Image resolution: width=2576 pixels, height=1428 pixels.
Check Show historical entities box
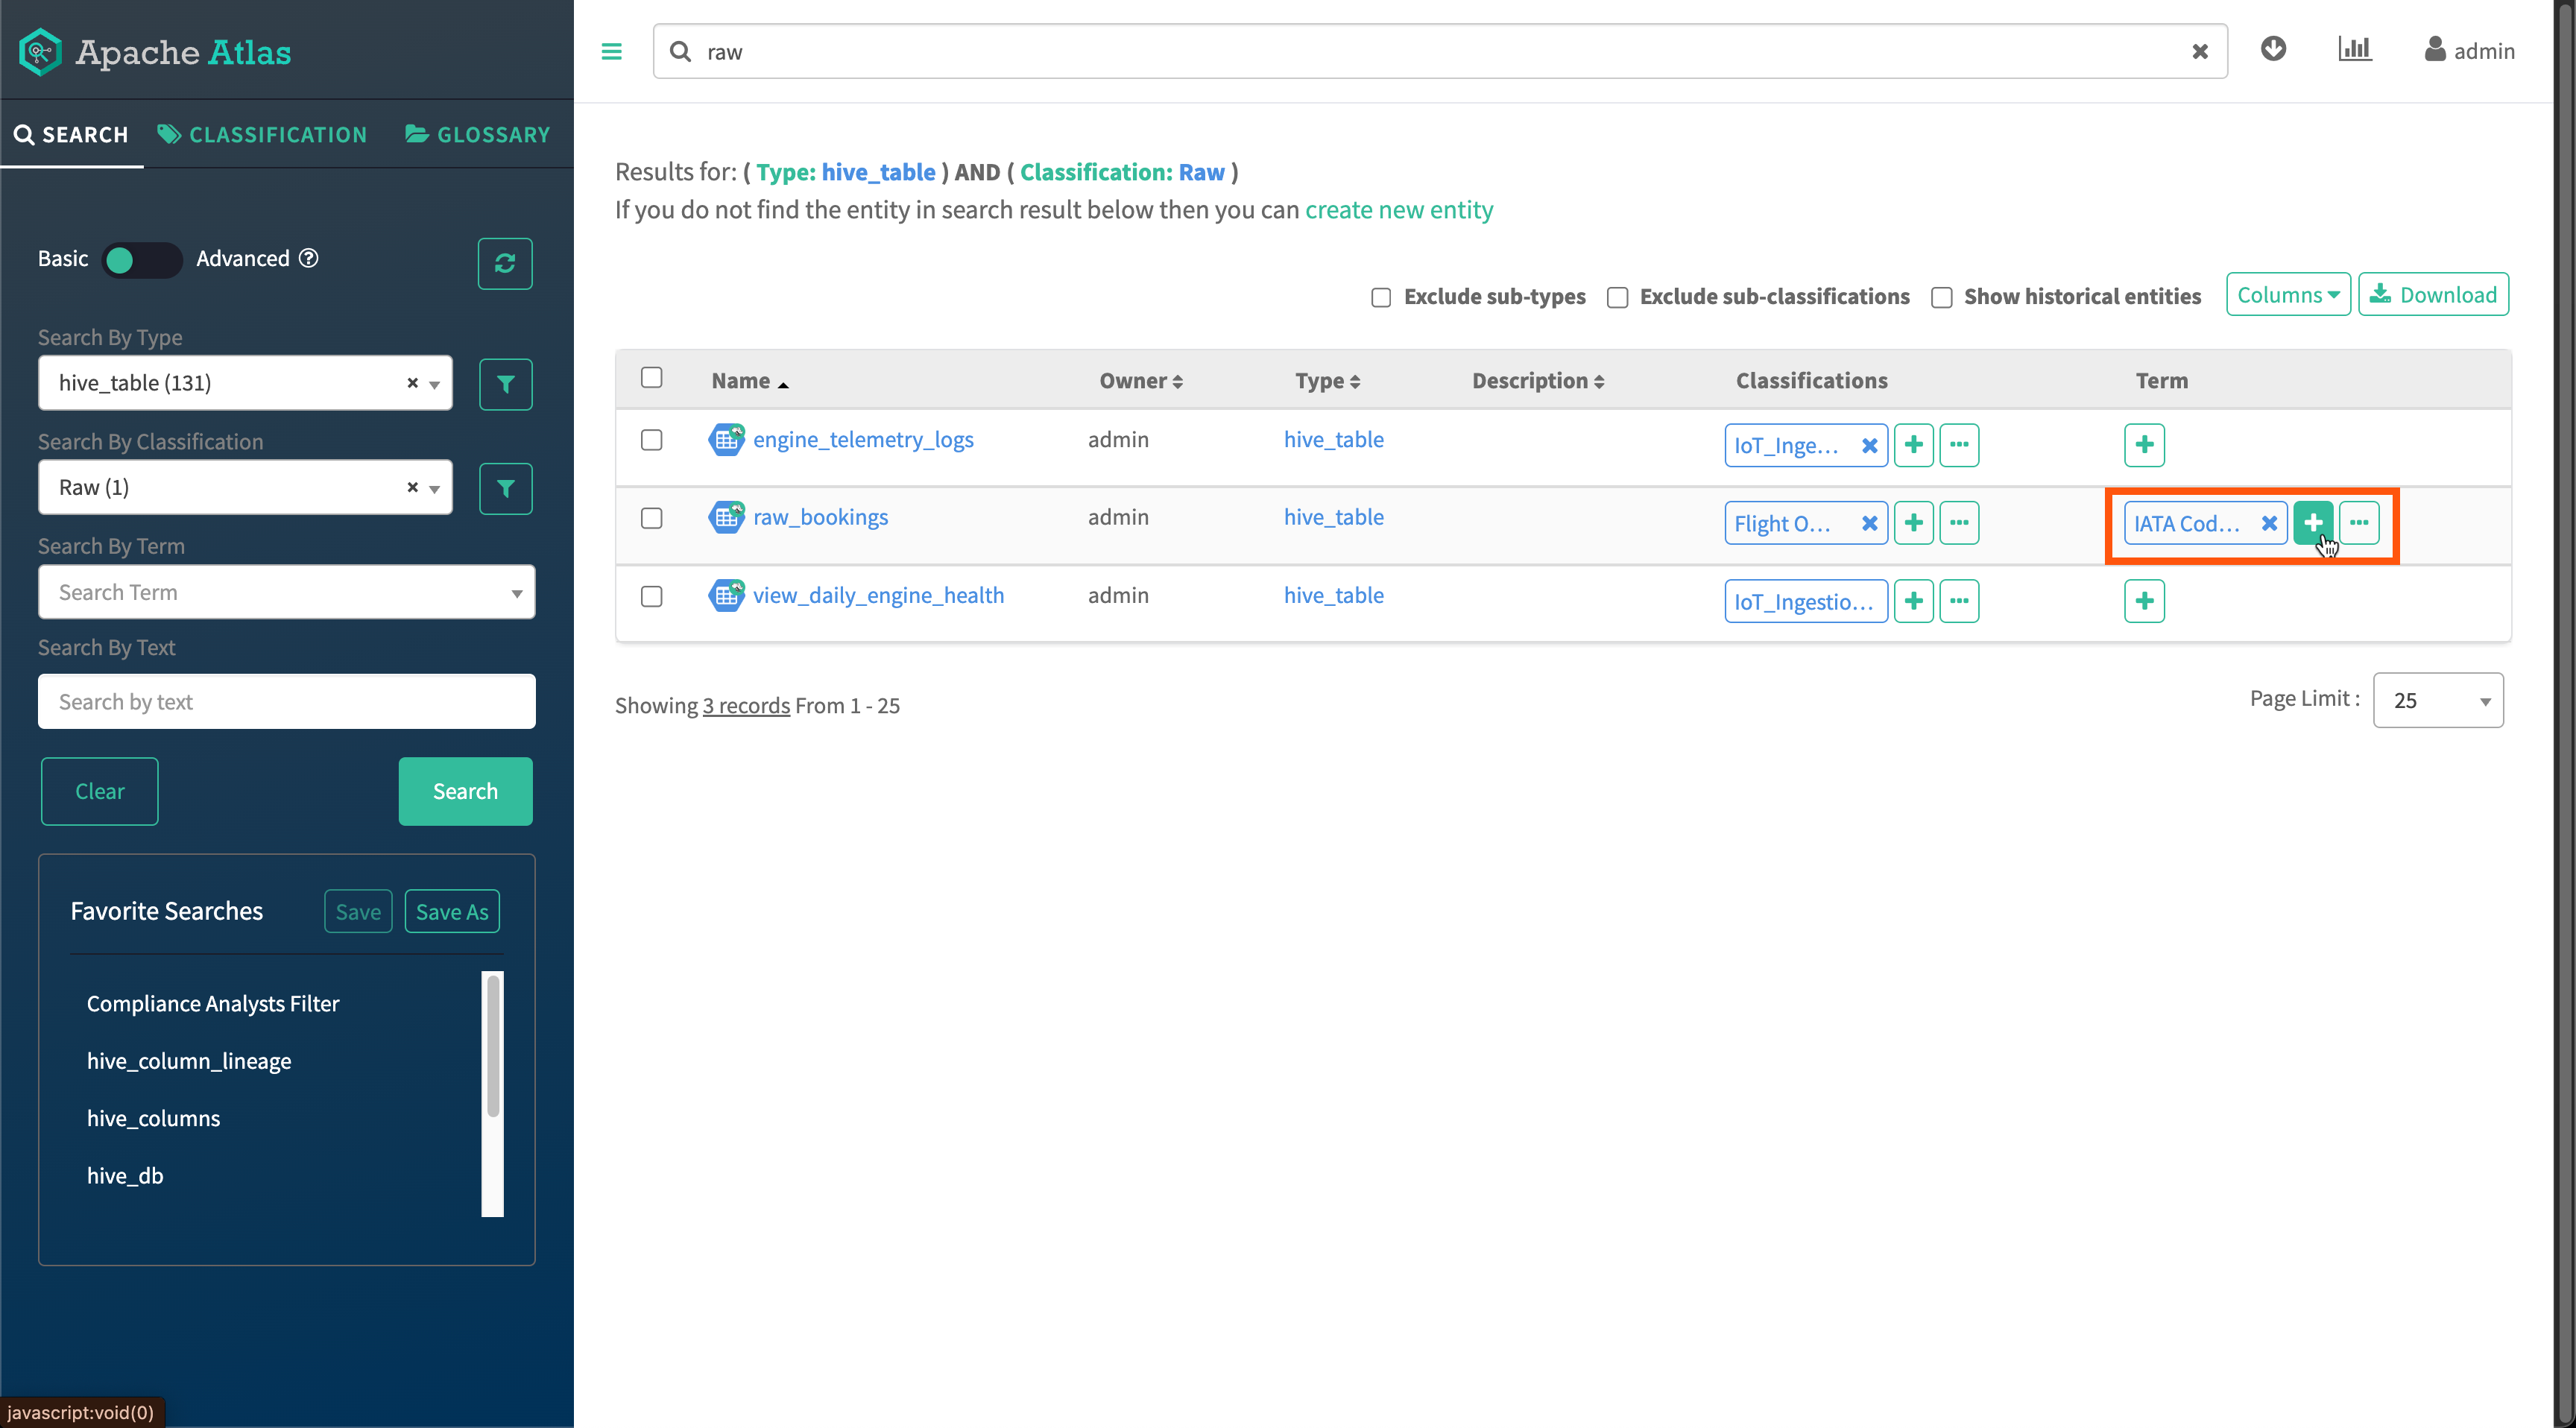coord(1941,297)
